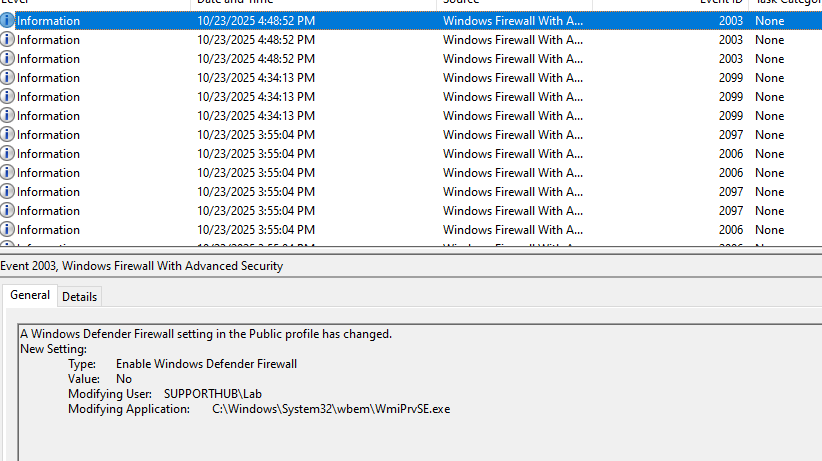Image resolution: width=822 pixels, height=461 pixels.
Task: Click the SUPPORTHUB\Lab modifying user value
Action: (x=212, y=394)
